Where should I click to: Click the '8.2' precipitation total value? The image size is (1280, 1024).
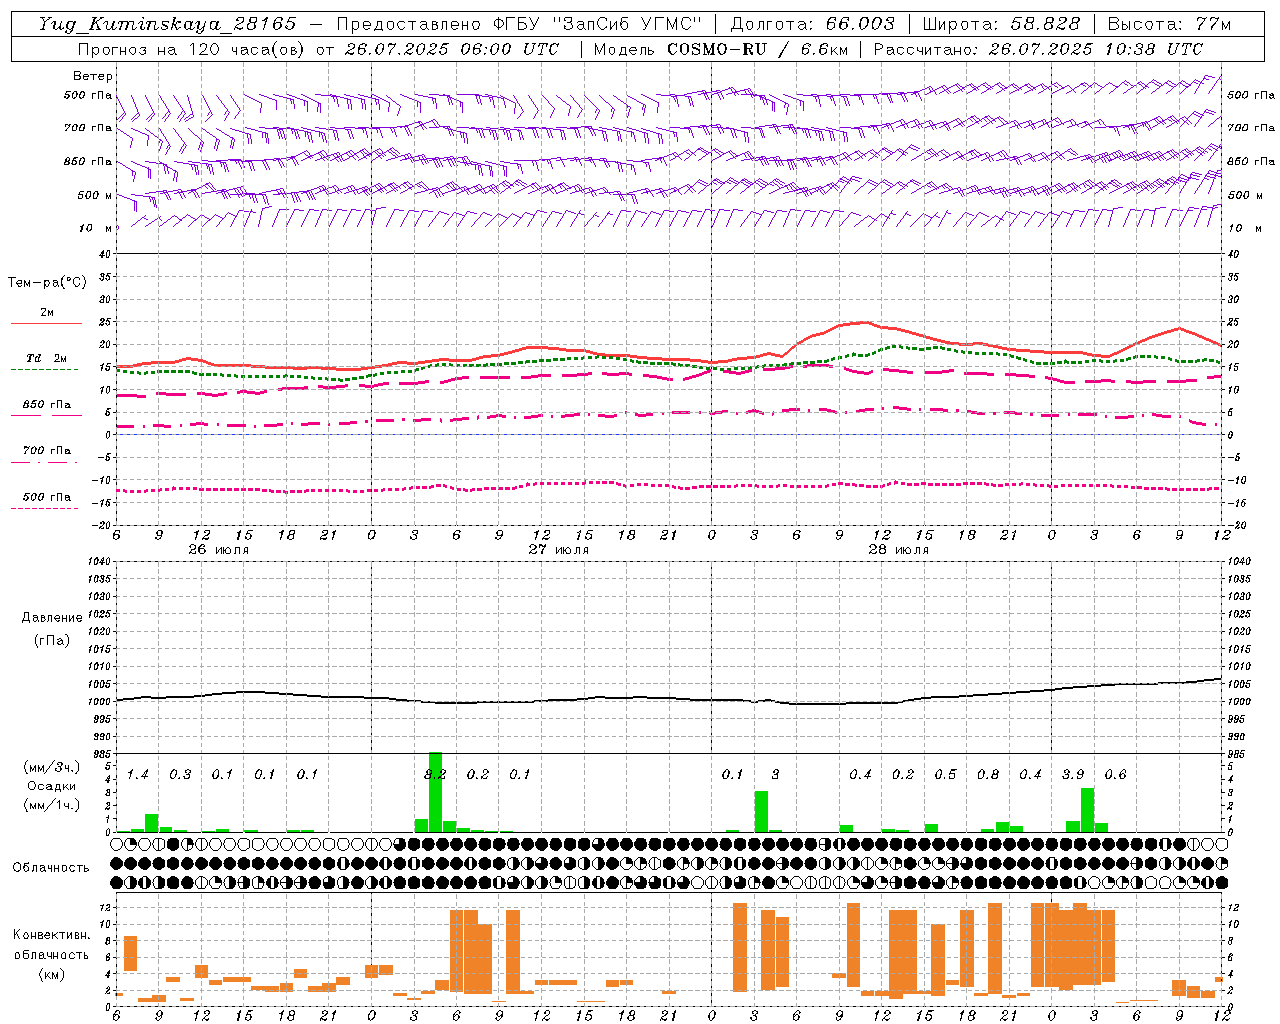tap(435, 774)
